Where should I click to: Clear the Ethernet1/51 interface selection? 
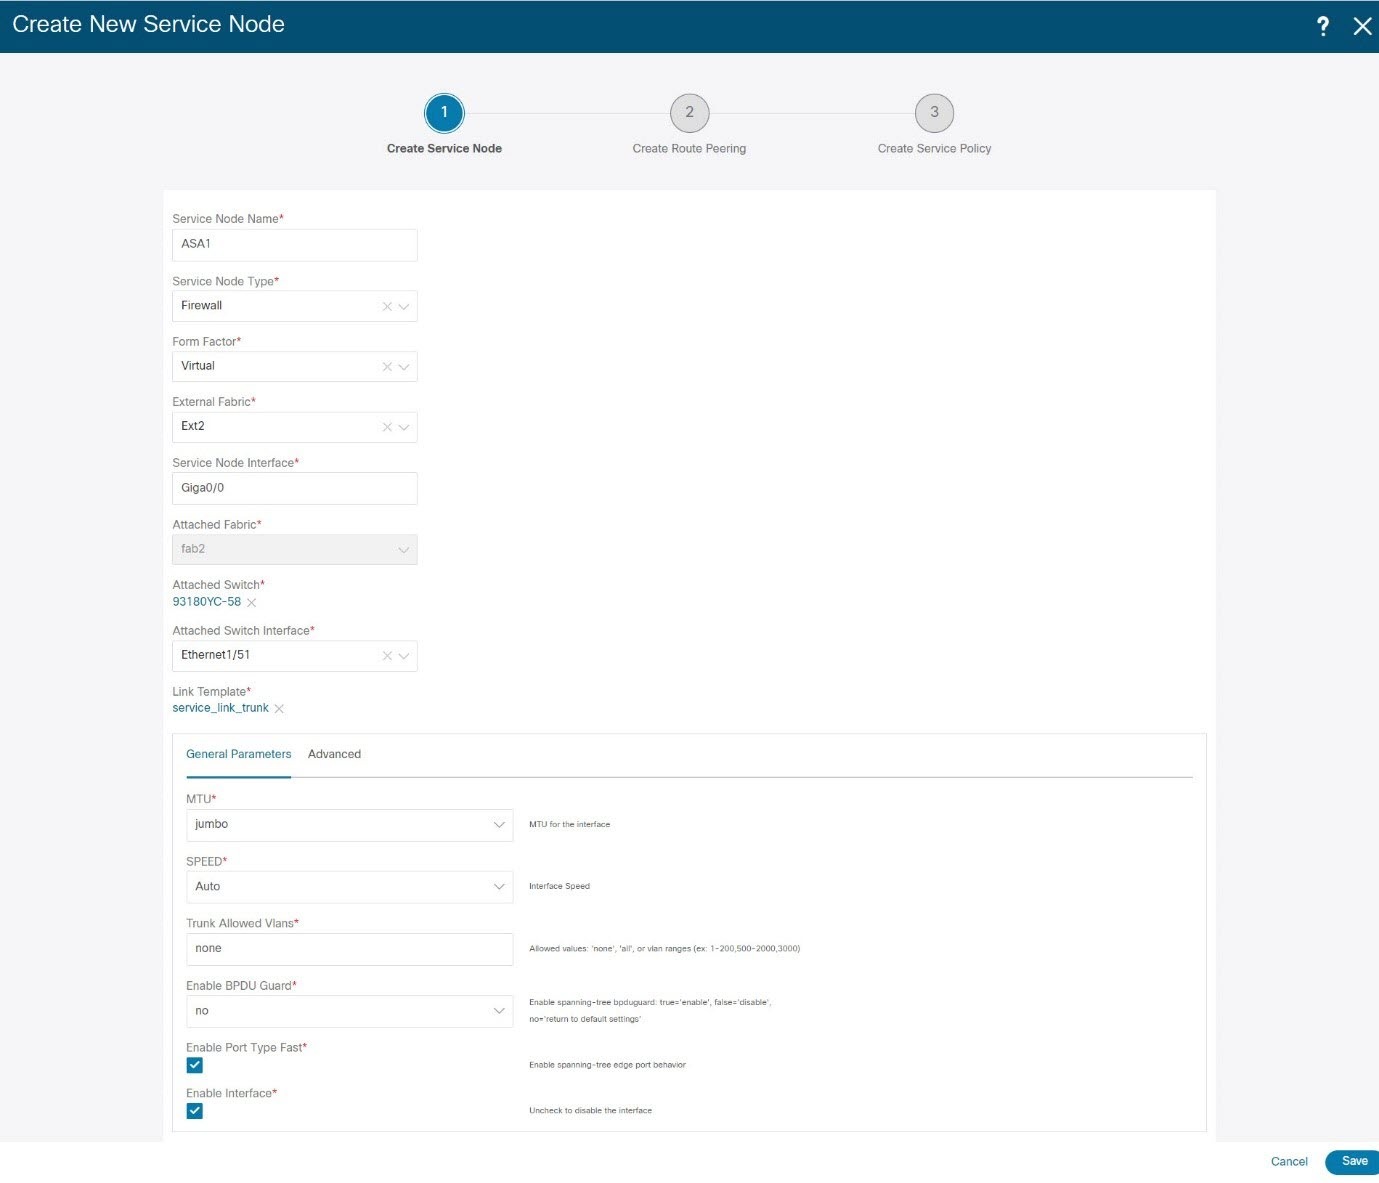[386, 655]
